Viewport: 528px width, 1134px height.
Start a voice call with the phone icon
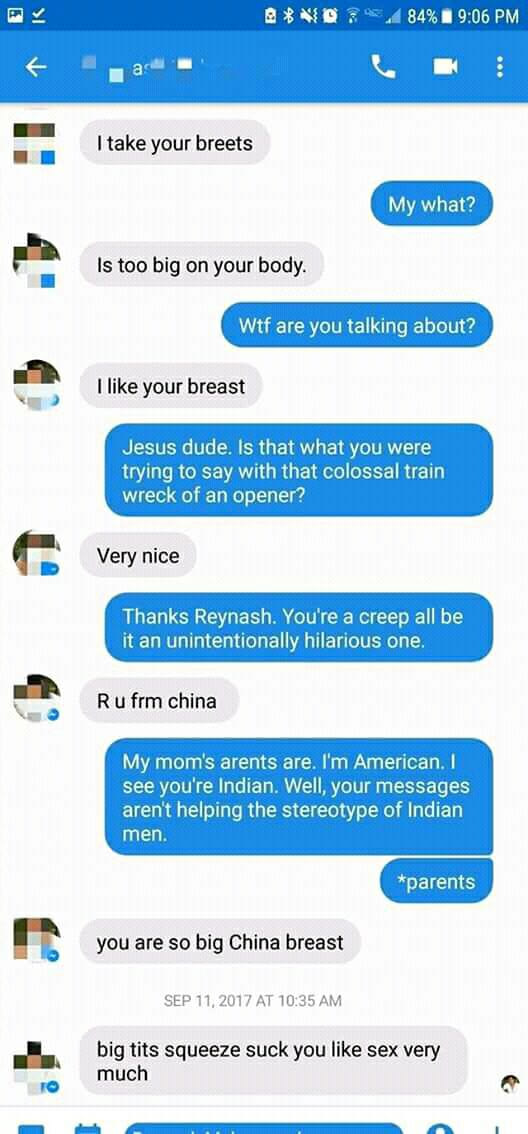pyautogui.click(x=383, y=67)
